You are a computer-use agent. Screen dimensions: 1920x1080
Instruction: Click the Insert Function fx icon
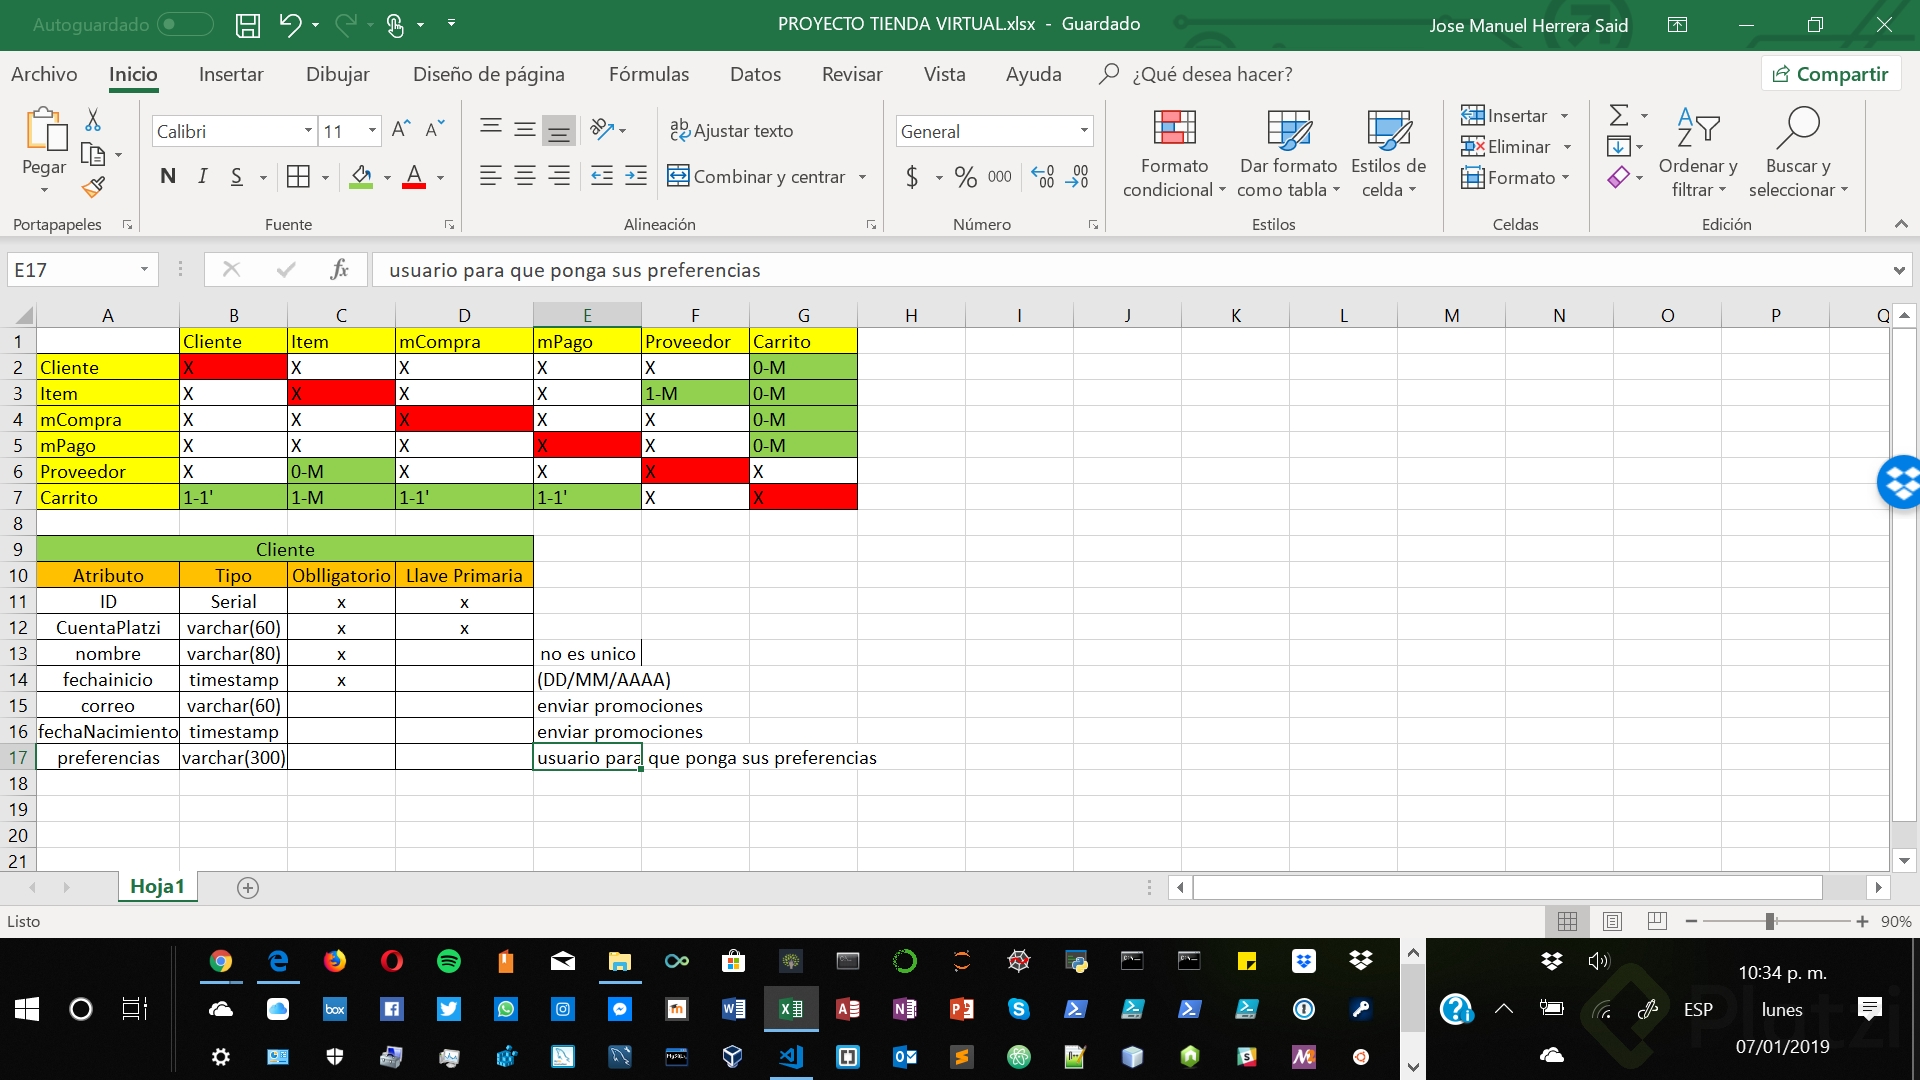tap(339, 269)
